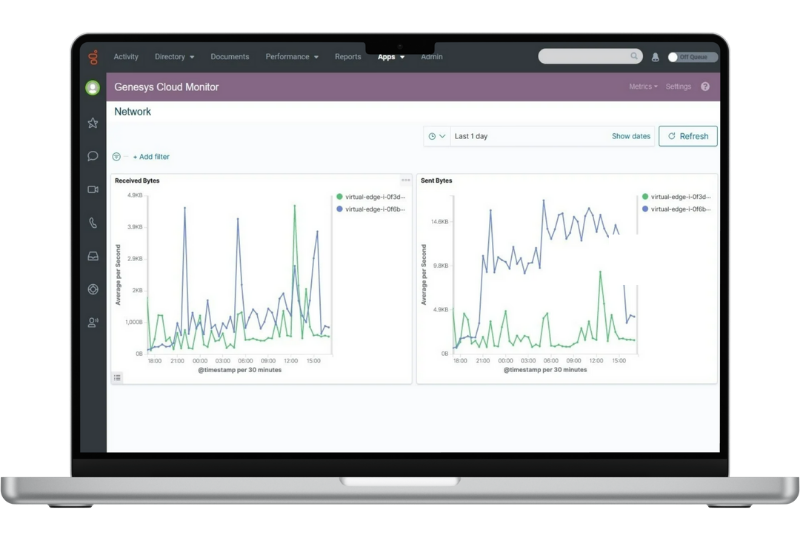Screen dimensions: 800x533
Task: Click the Show dates link
Action: [x=631, y=136]
